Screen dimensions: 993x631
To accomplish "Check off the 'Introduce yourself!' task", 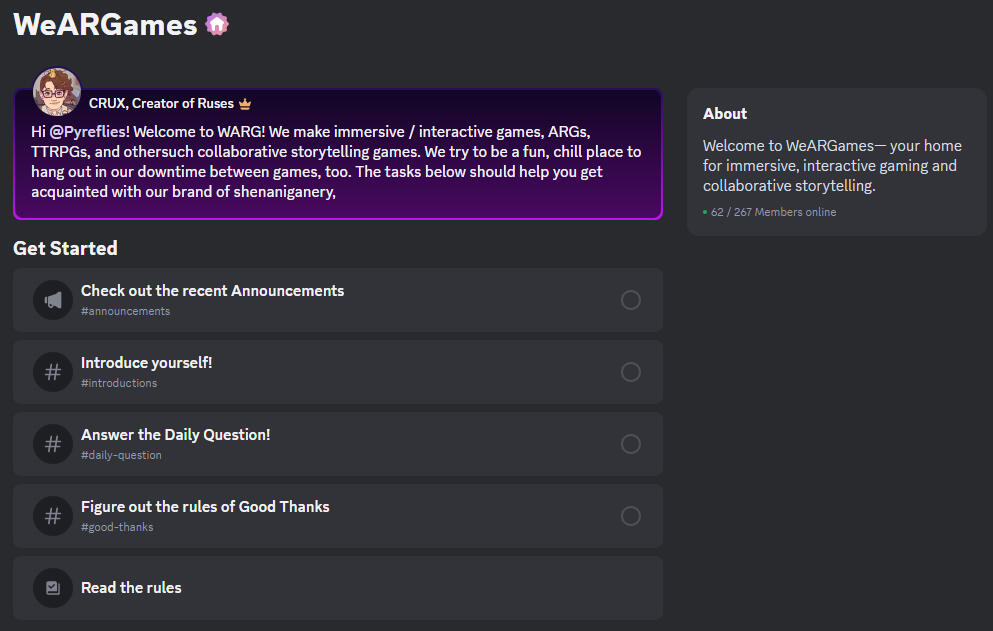I will (631, 372).
